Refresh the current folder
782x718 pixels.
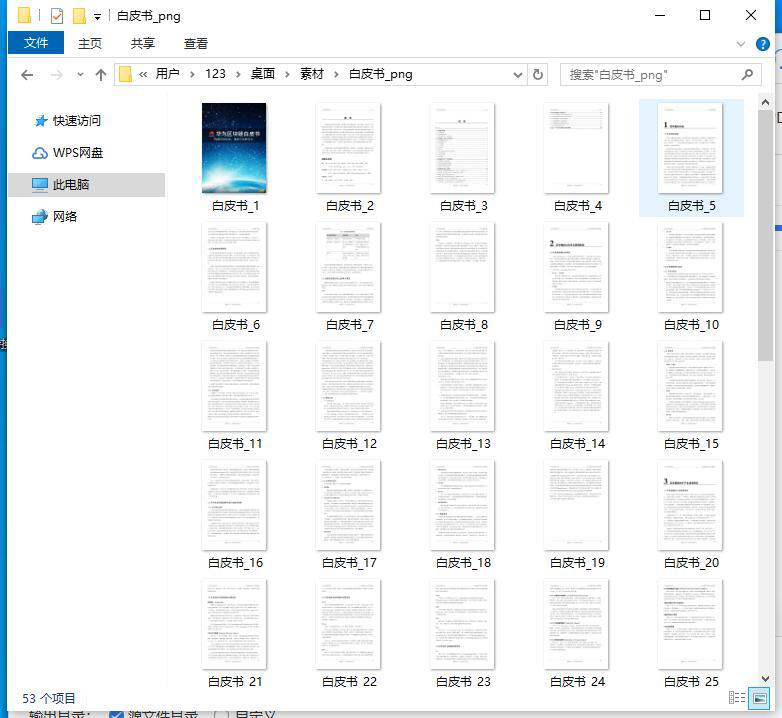(538, 75)
